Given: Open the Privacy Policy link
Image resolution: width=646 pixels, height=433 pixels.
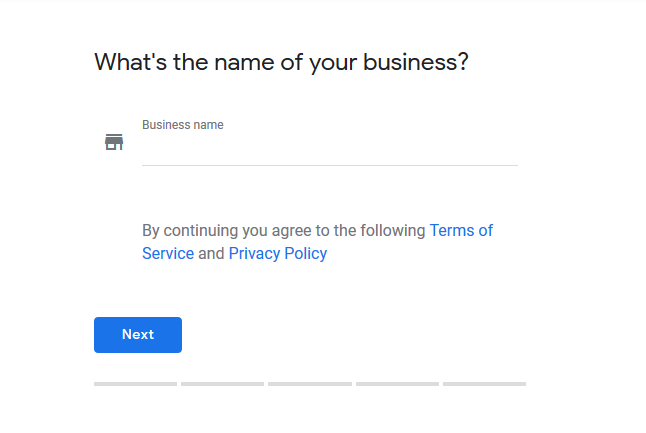Looking at the screenshot, I should tap(278, 253).
